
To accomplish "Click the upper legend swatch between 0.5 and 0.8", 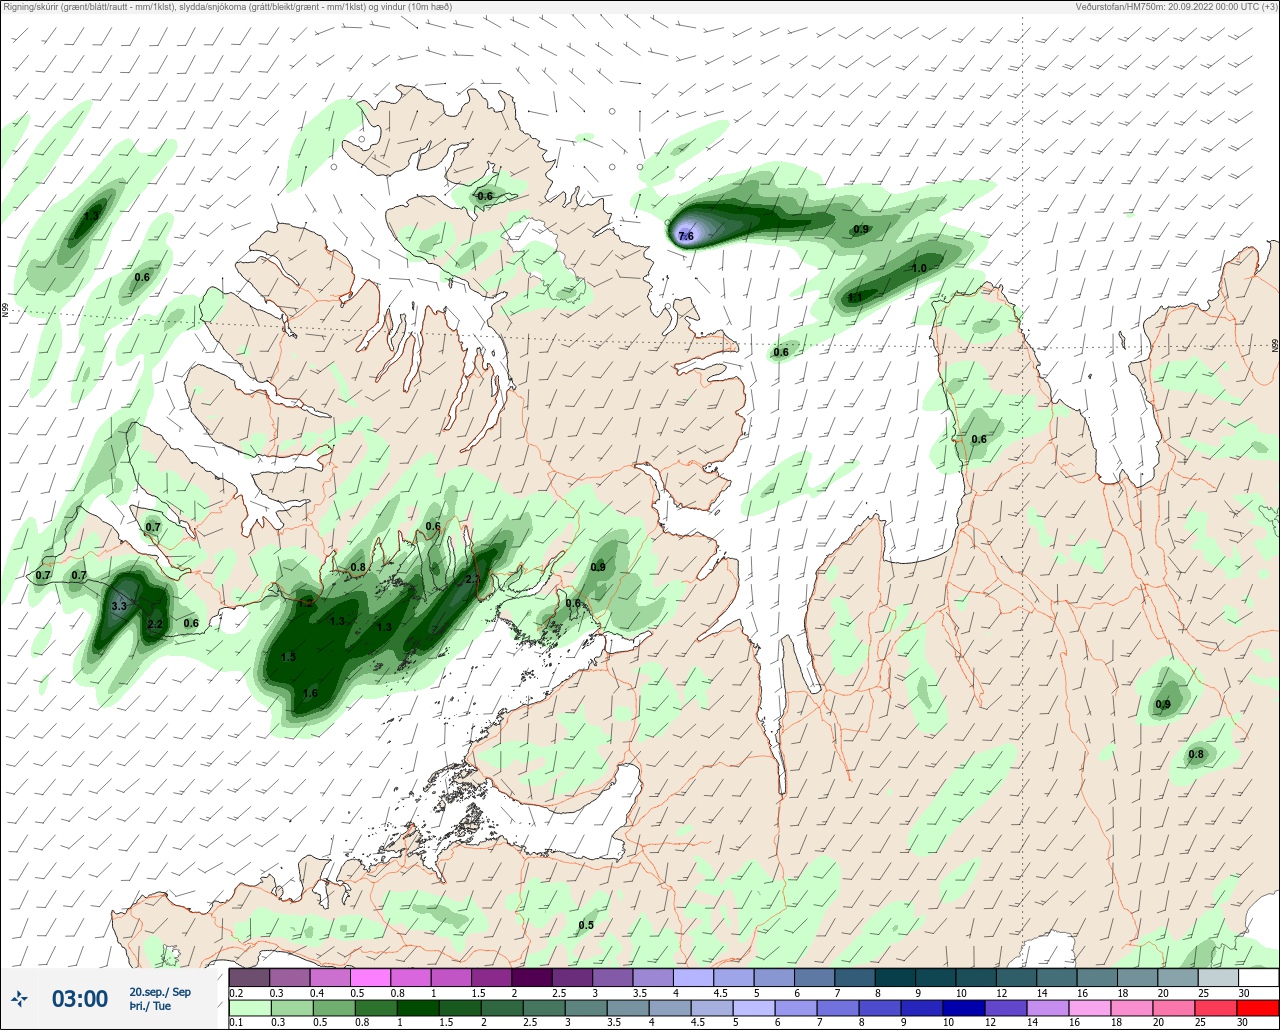I will tap(370, 977).
